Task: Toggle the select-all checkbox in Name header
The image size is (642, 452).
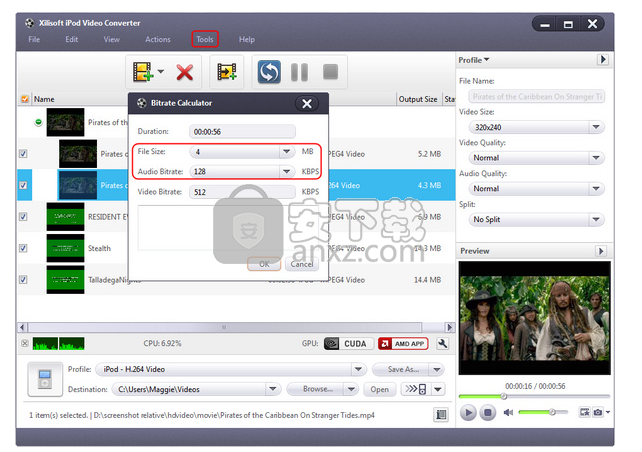Action: 25,99
